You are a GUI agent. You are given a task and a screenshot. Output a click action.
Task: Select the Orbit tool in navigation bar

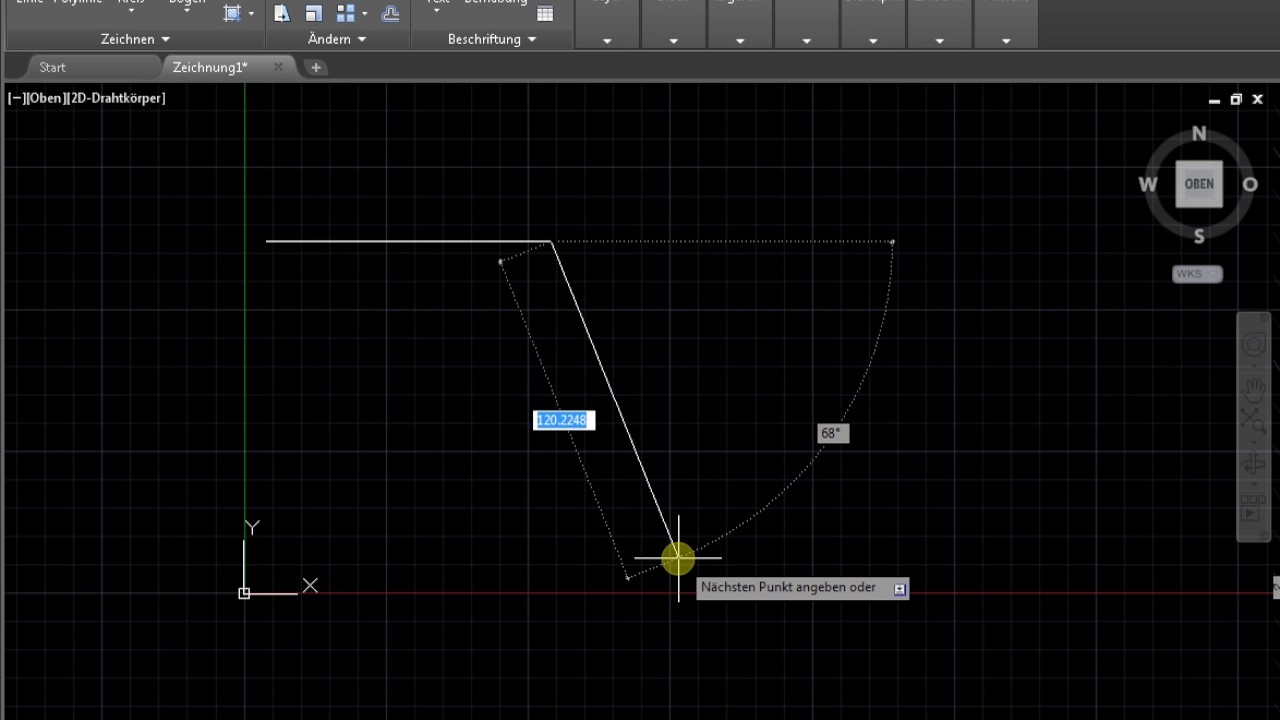coord(1253,464)
